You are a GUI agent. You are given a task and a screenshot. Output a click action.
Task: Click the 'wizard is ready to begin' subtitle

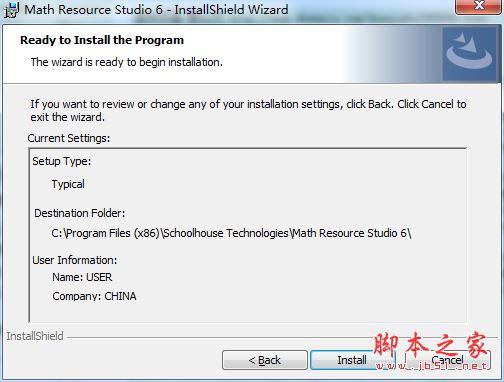click(x=127, y=62)
